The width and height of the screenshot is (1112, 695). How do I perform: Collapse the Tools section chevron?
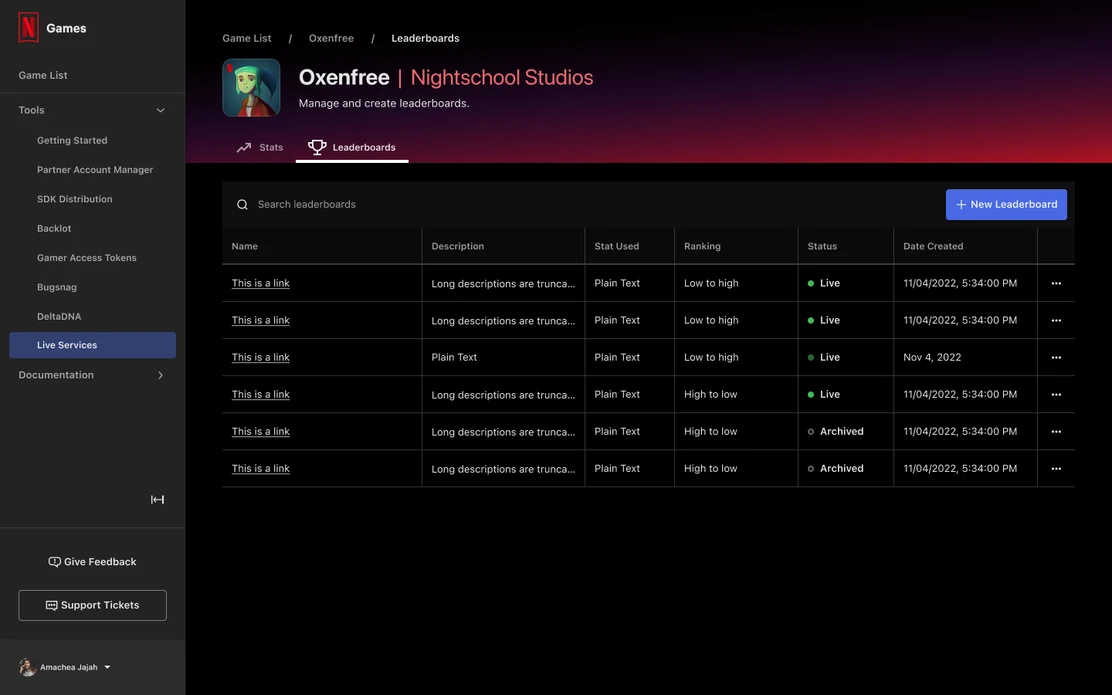[160, 110]
